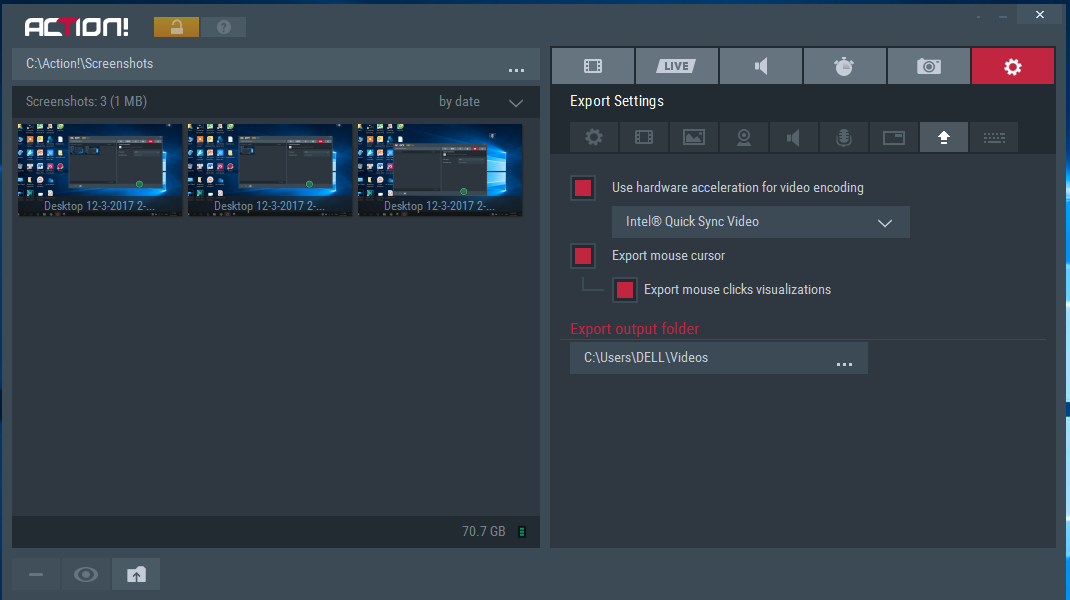This screenshot has width=1070, height=600.
Task: Open the audio recording tab
Action: [761, 66]
